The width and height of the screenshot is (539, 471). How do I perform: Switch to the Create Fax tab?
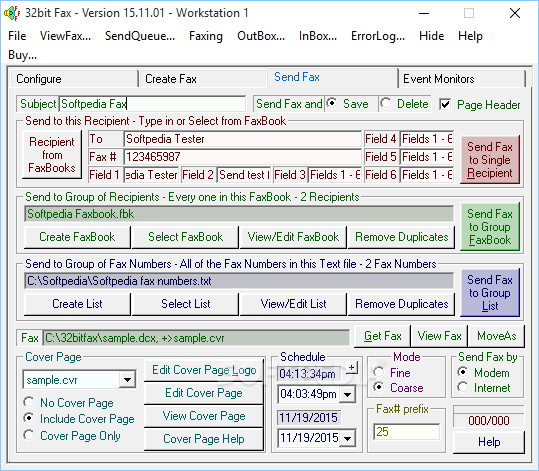(x=203, y=79)
